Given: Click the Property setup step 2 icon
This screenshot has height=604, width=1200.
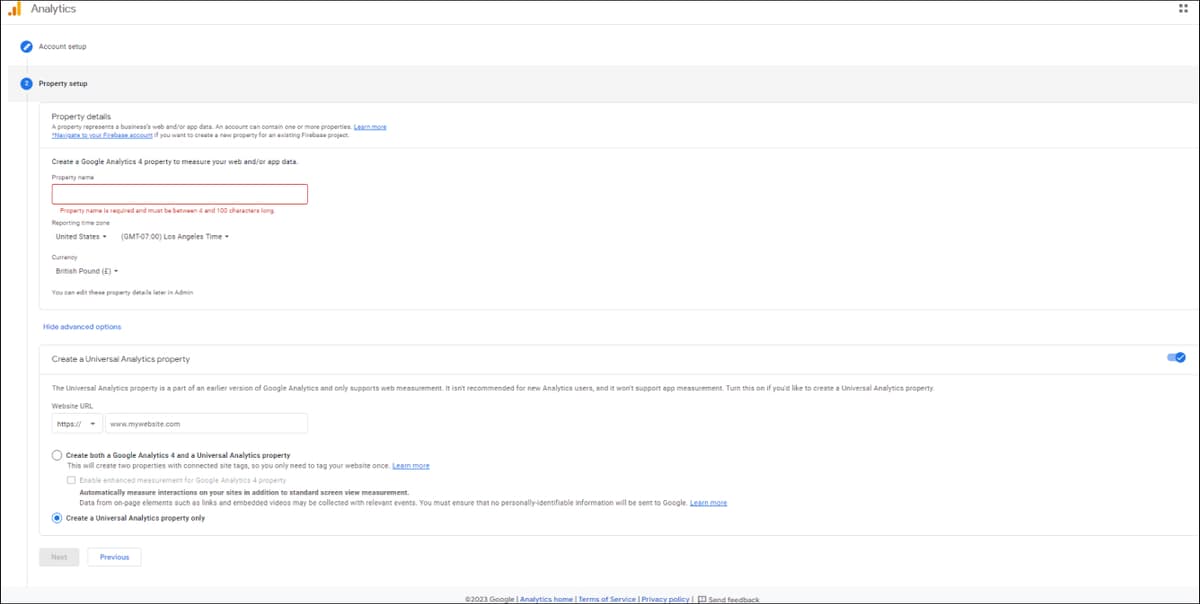Looking at the screenshot, I should pos(27,83).
